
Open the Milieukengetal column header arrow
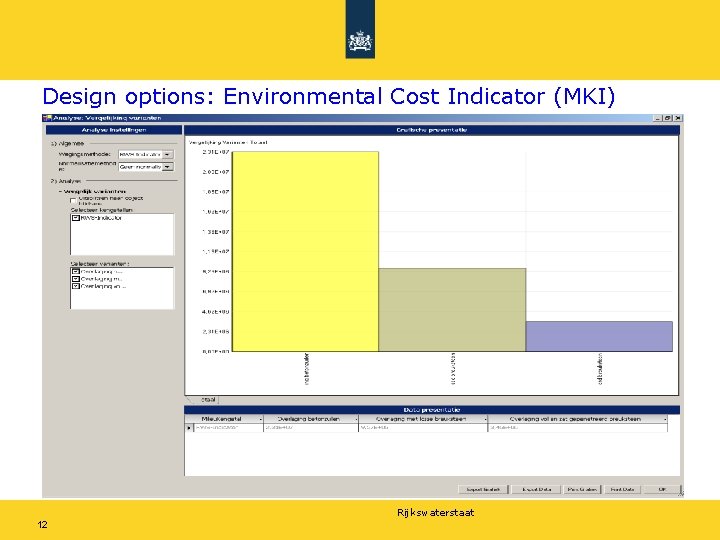[x=260, y=419]
